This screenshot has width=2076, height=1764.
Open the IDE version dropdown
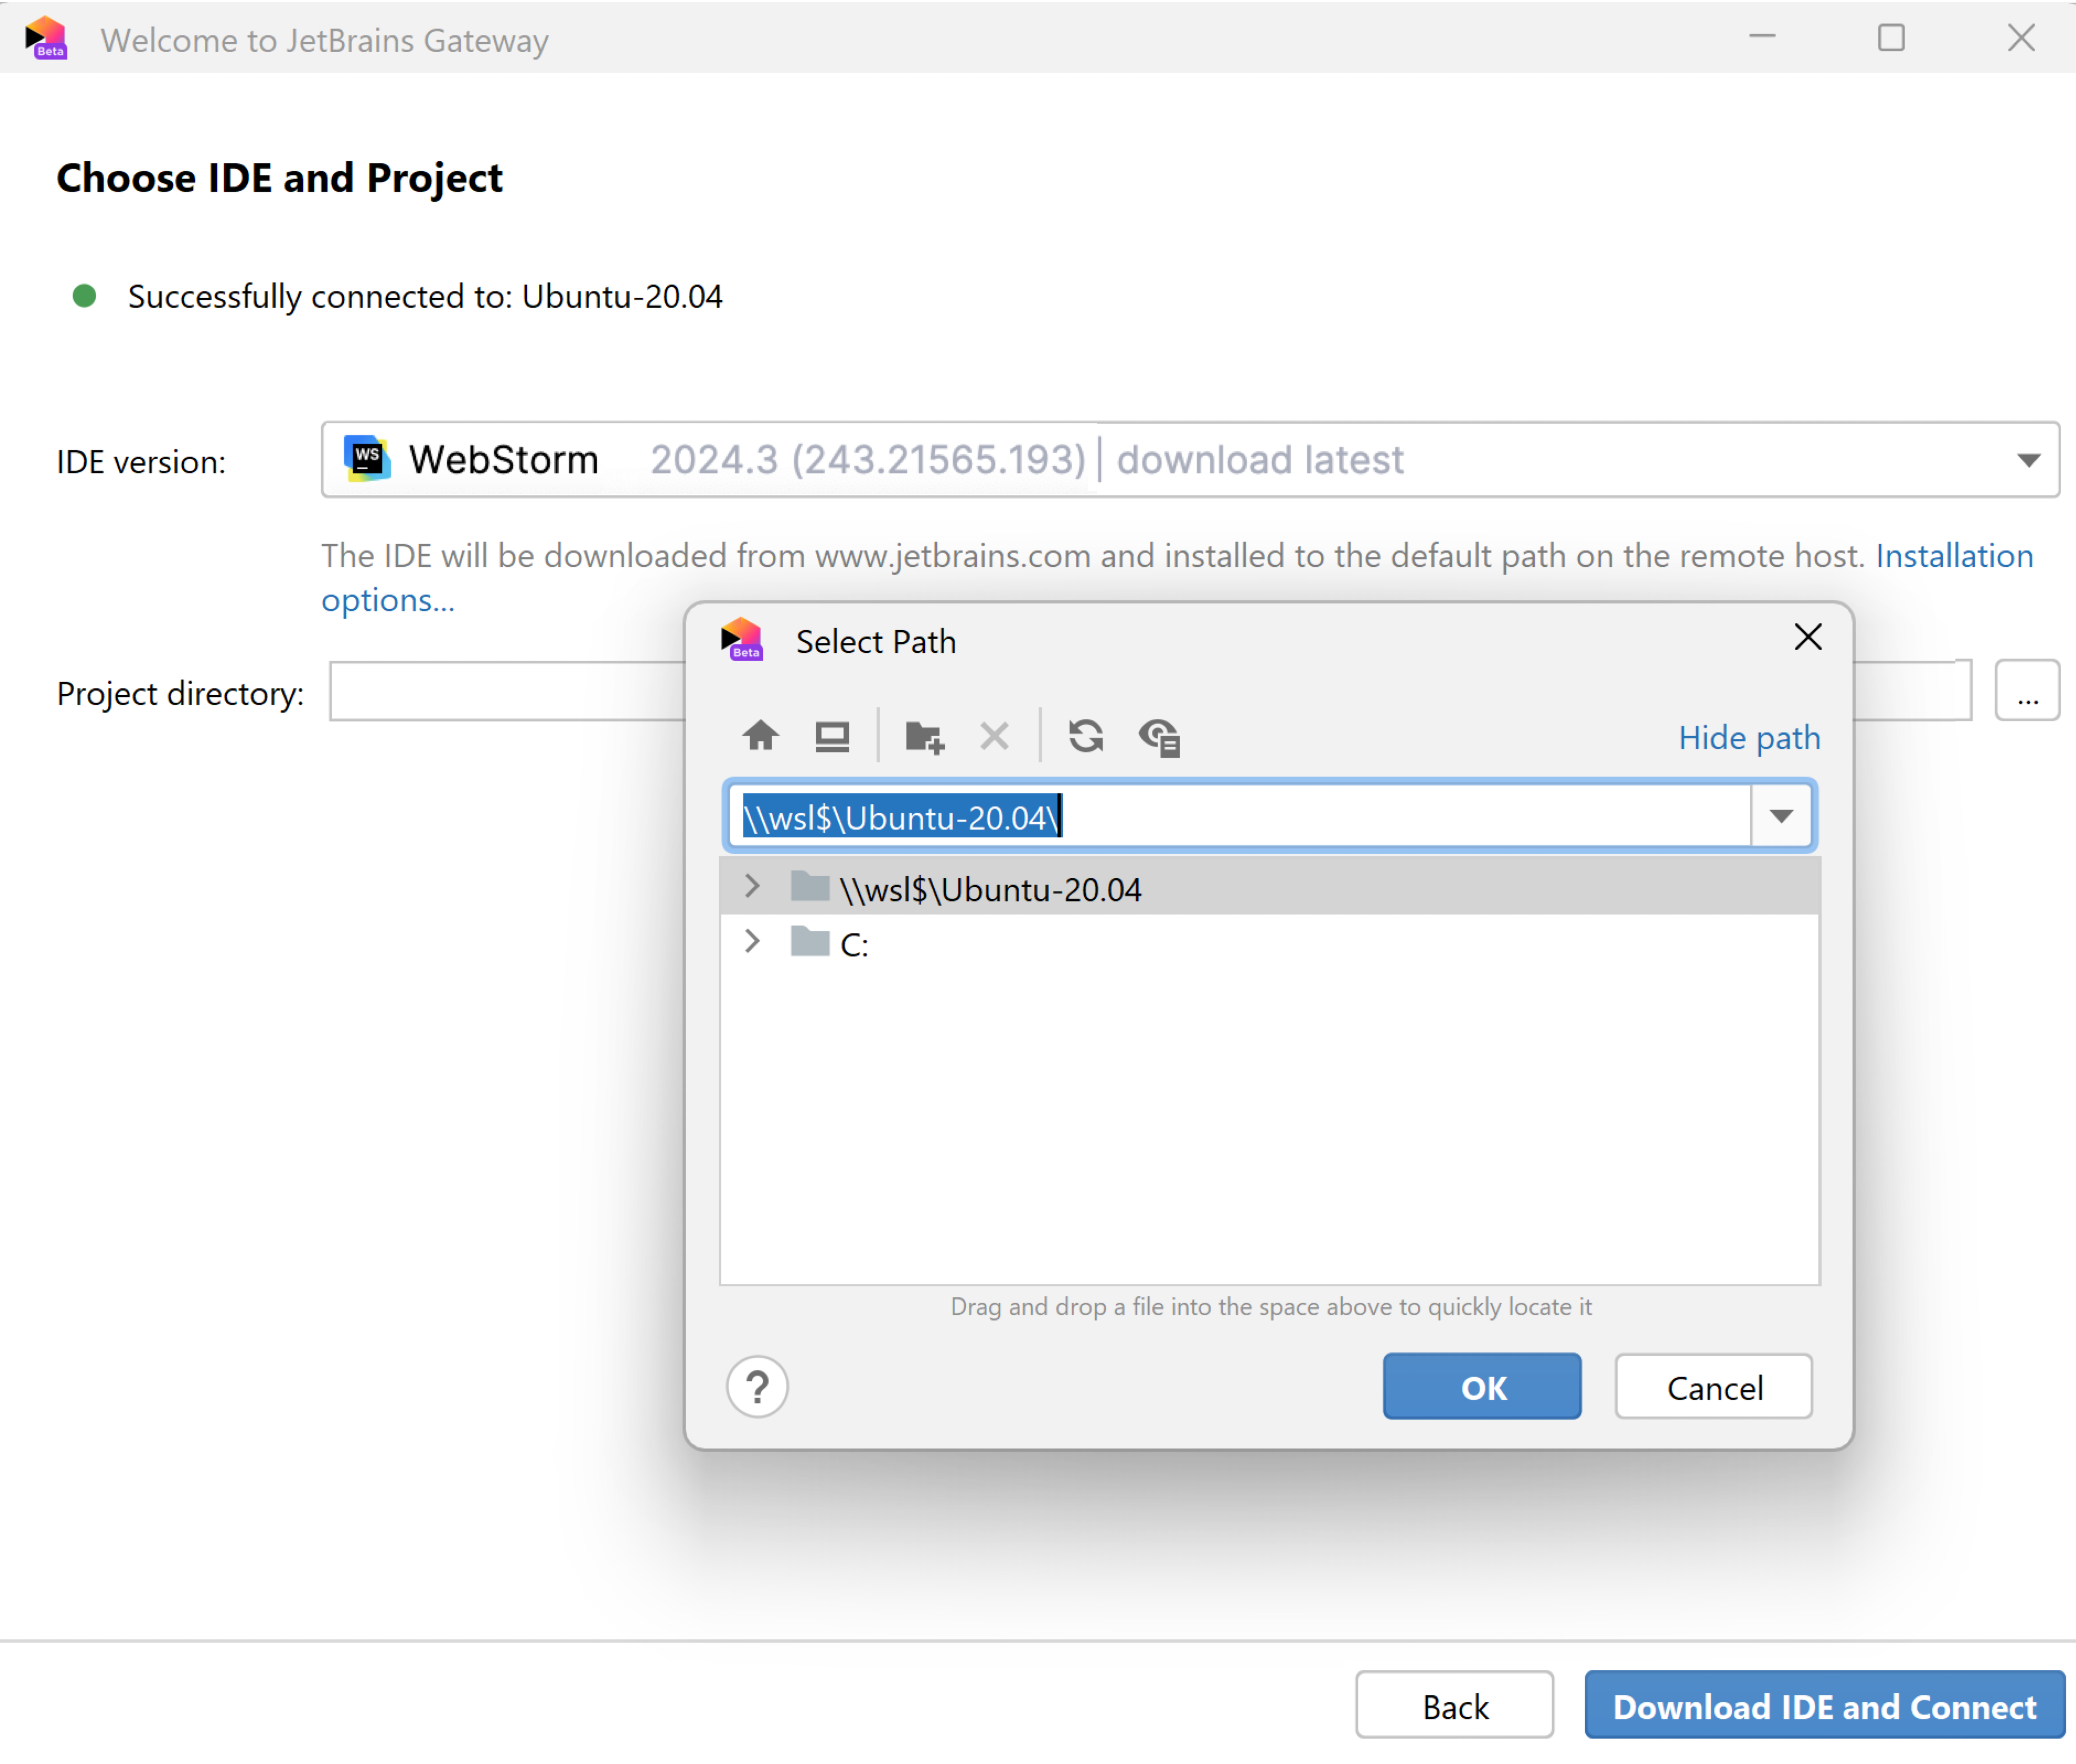[2028, 460]
